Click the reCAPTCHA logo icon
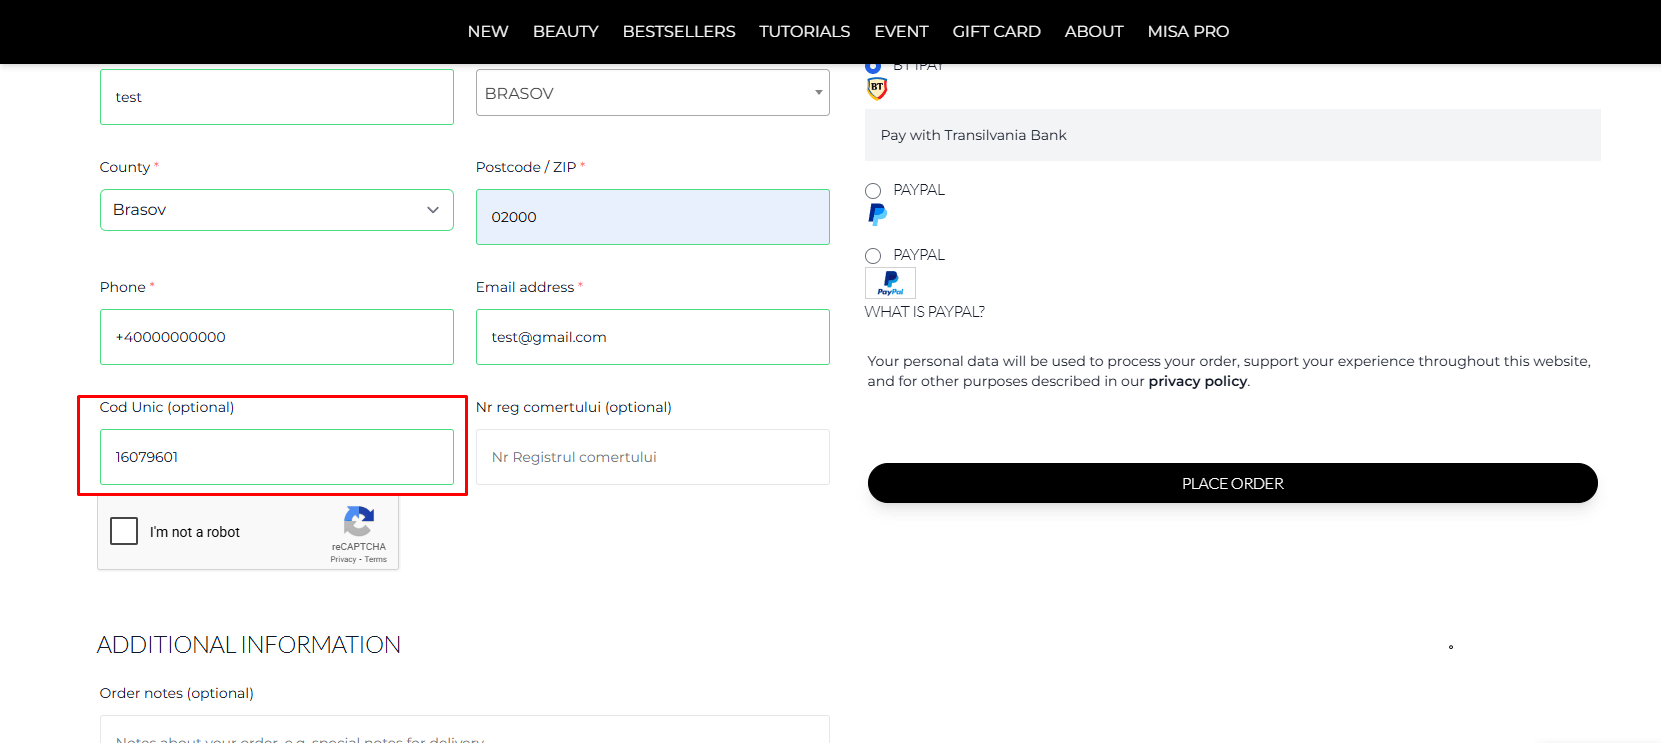 [358, 521]
